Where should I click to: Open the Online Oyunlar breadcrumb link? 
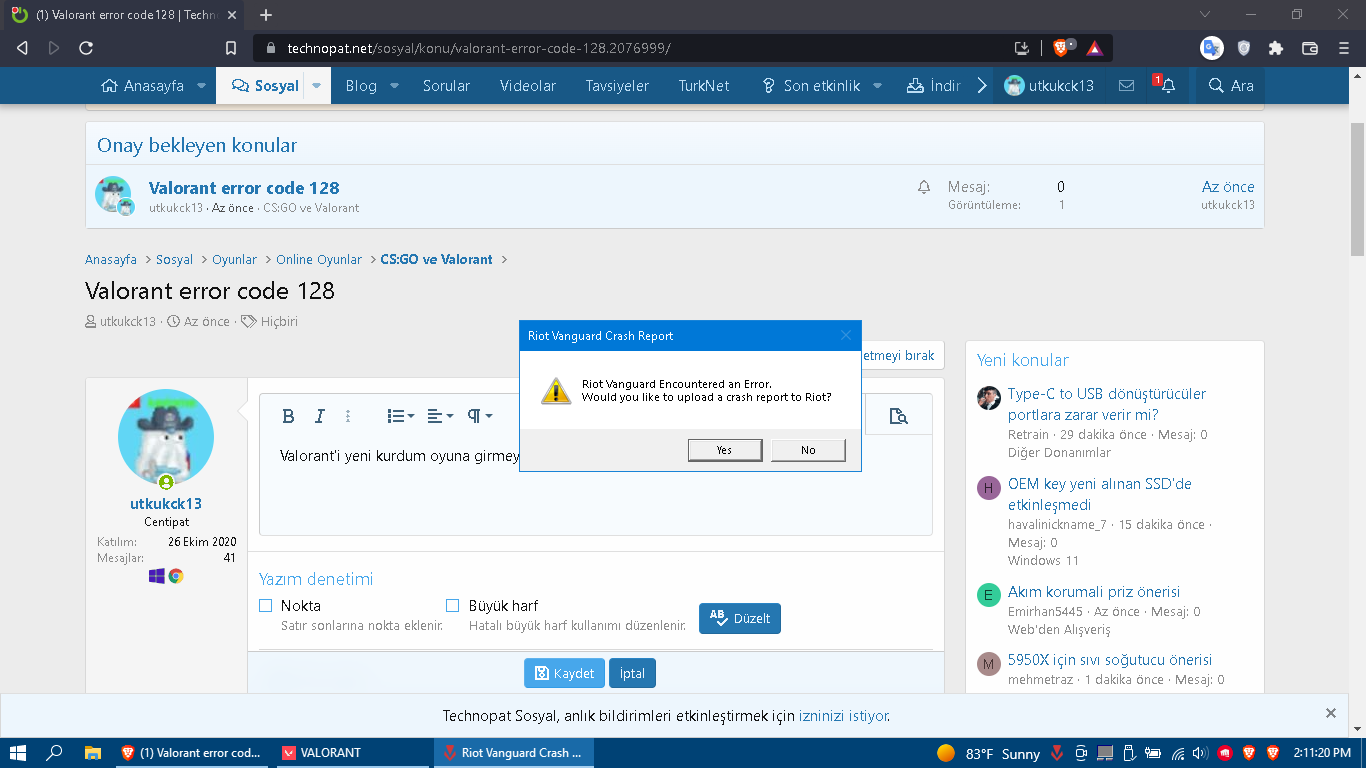pos(319,259)
